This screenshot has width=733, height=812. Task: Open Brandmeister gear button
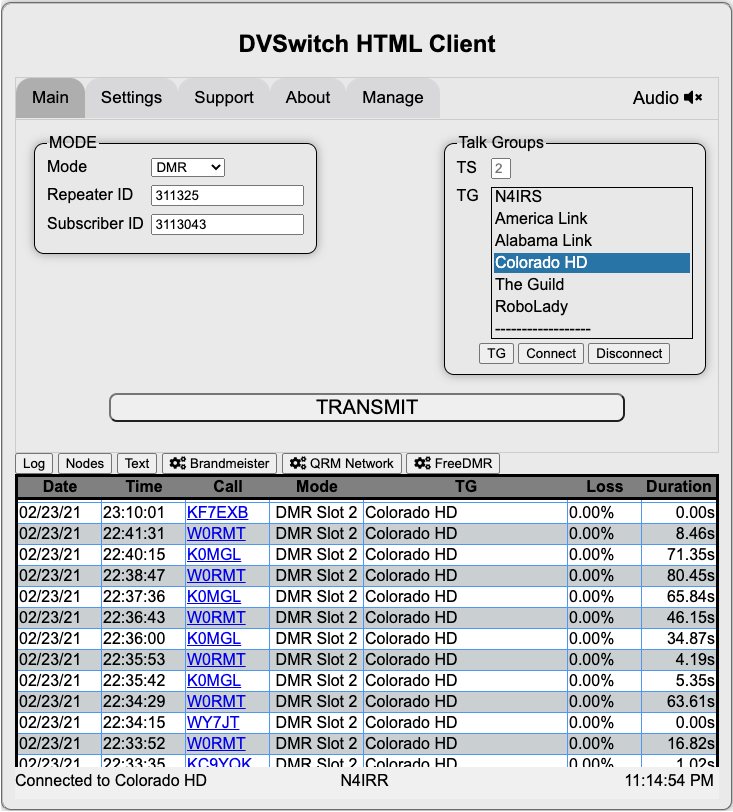[x=220, y=463]
